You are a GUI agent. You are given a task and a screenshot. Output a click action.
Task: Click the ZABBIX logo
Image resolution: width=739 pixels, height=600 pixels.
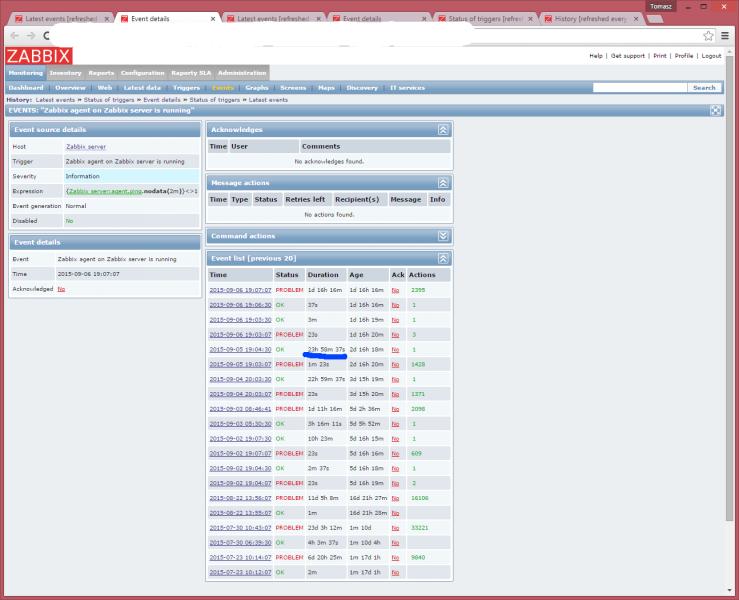pos(39,56)
